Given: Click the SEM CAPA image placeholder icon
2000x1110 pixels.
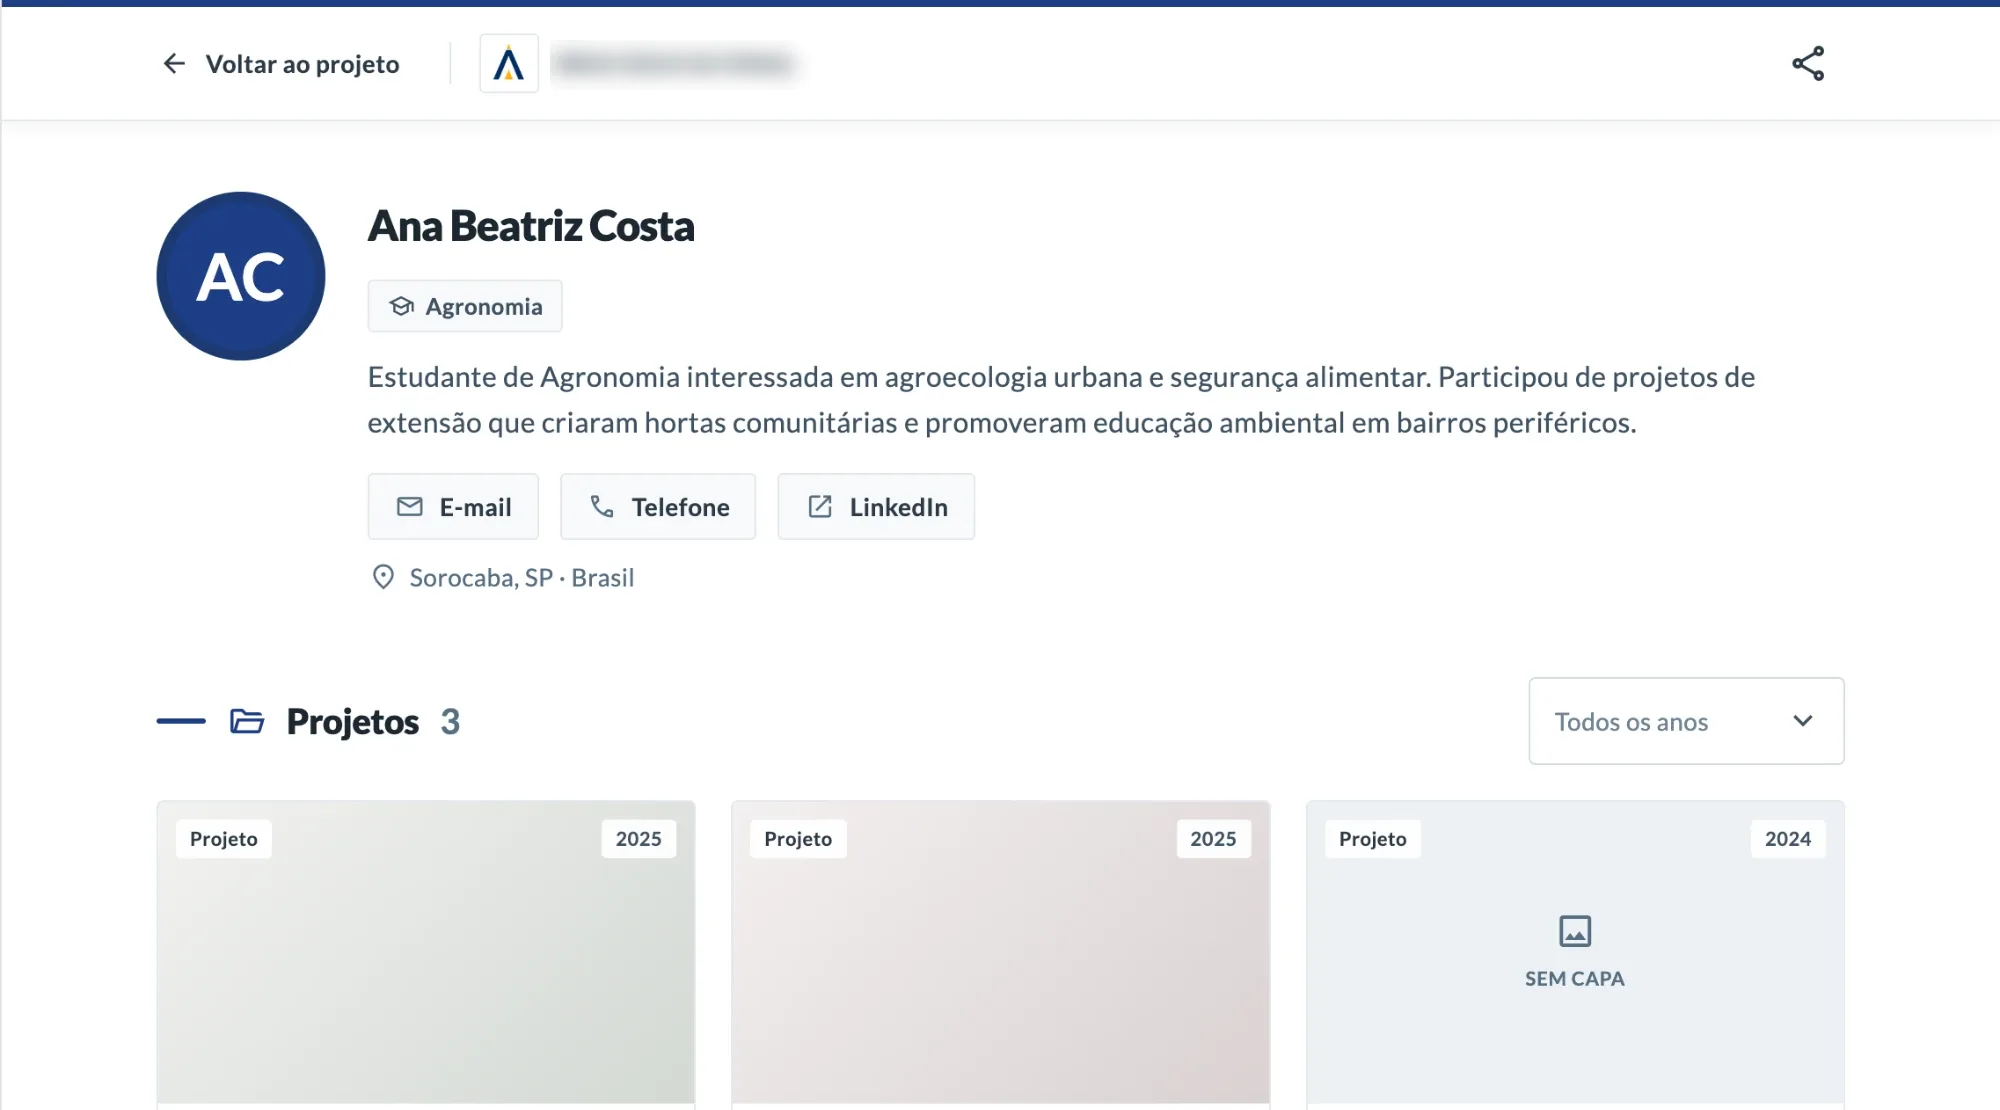Looking at the screenshot, I should point(1575,931).
